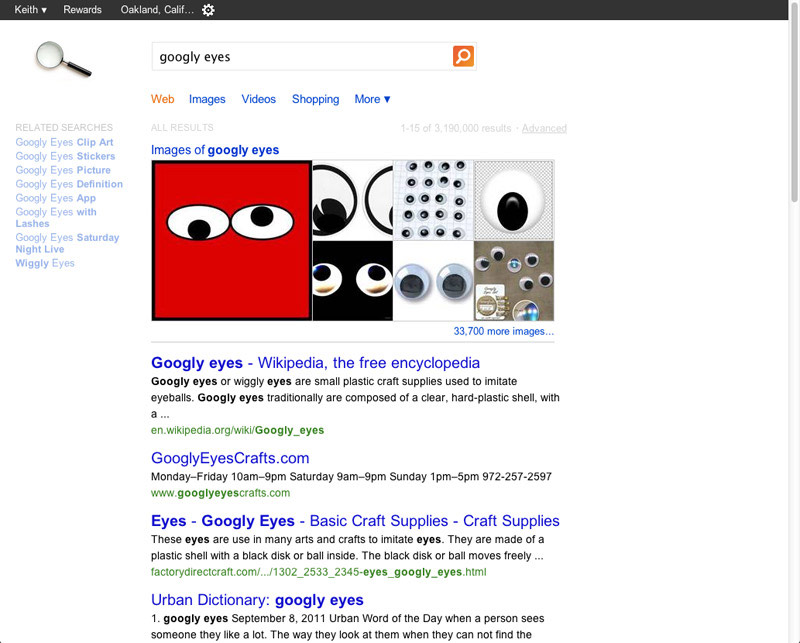Screen dimensions: 800x643
Task: Select related search Googly Eyes Picture
Action: coord(63,170)
